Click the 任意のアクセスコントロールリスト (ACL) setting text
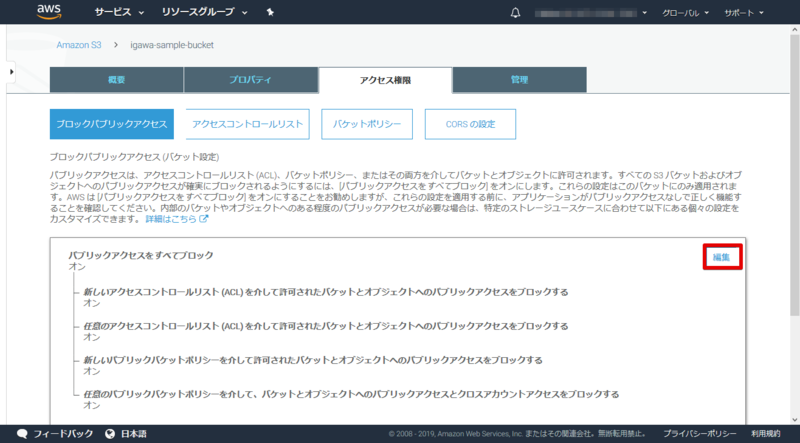The height and width of the screenshot is (443, 800). [326, 326]
